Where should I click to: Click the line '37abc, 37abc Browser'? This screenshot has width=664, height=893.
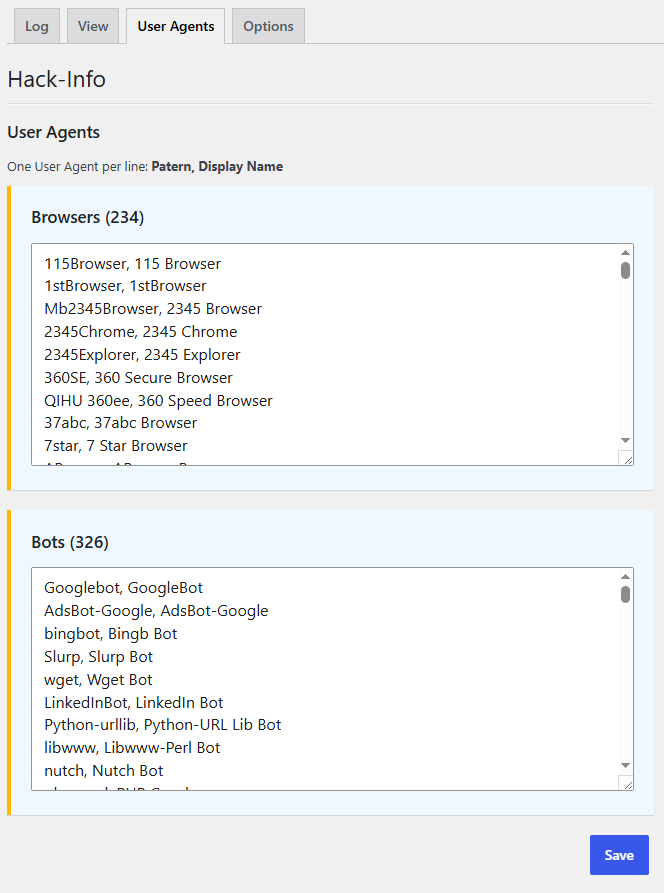[x=120, y=423]
